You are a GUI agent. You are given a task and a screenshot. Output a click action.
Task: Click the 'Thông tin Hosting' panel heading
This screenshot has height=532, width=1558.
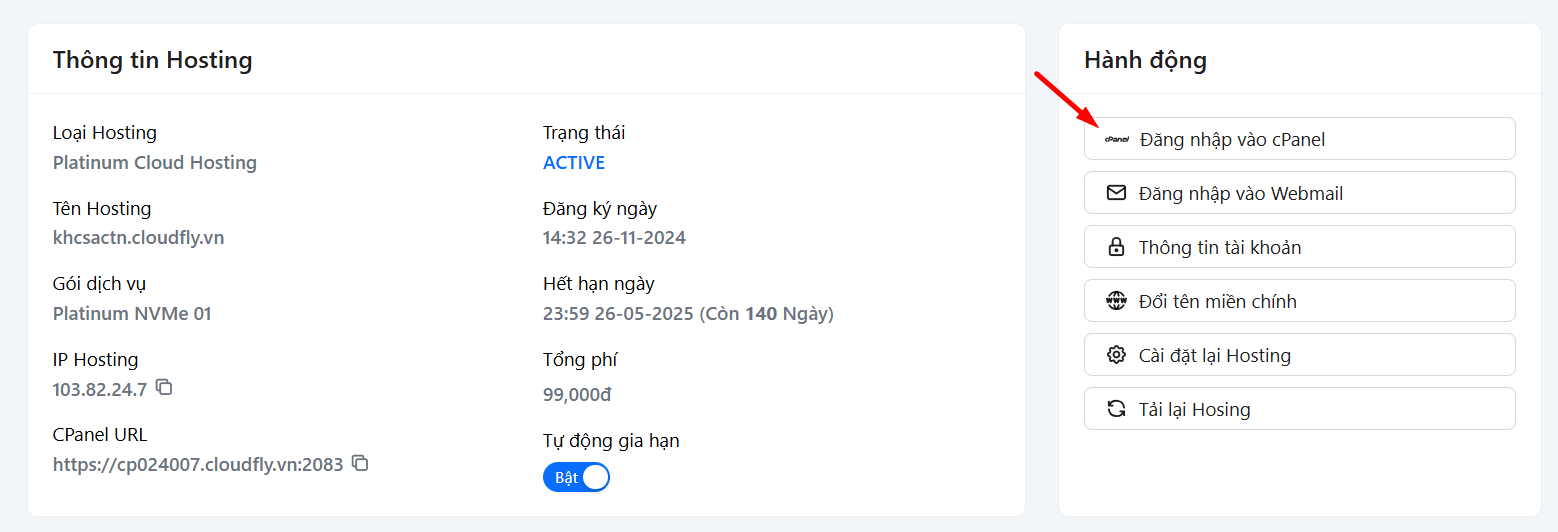tap(152, 60)
